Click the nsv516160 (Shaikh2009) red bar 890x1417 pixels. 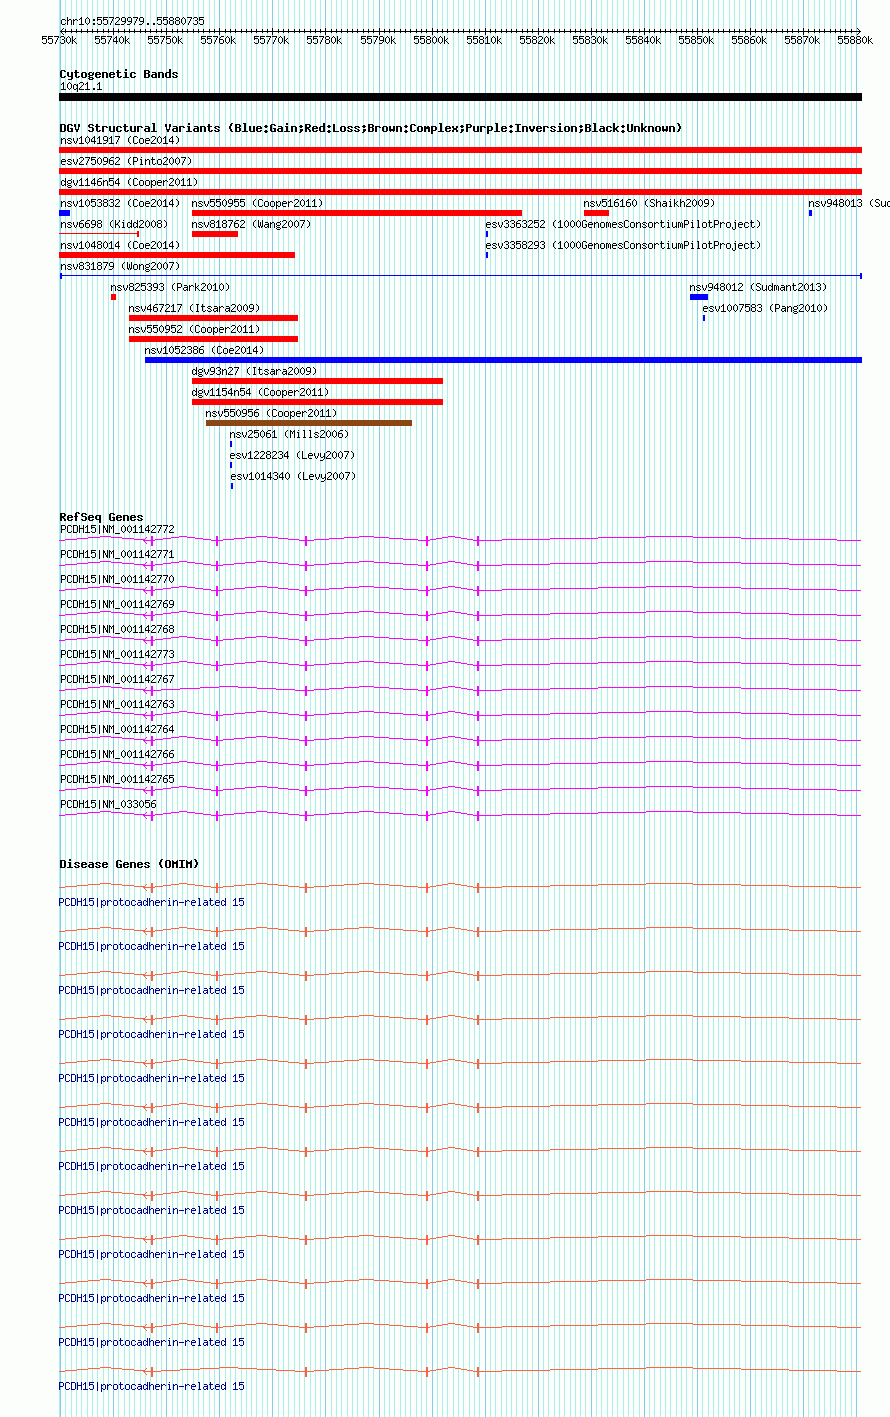pos(596,213)
